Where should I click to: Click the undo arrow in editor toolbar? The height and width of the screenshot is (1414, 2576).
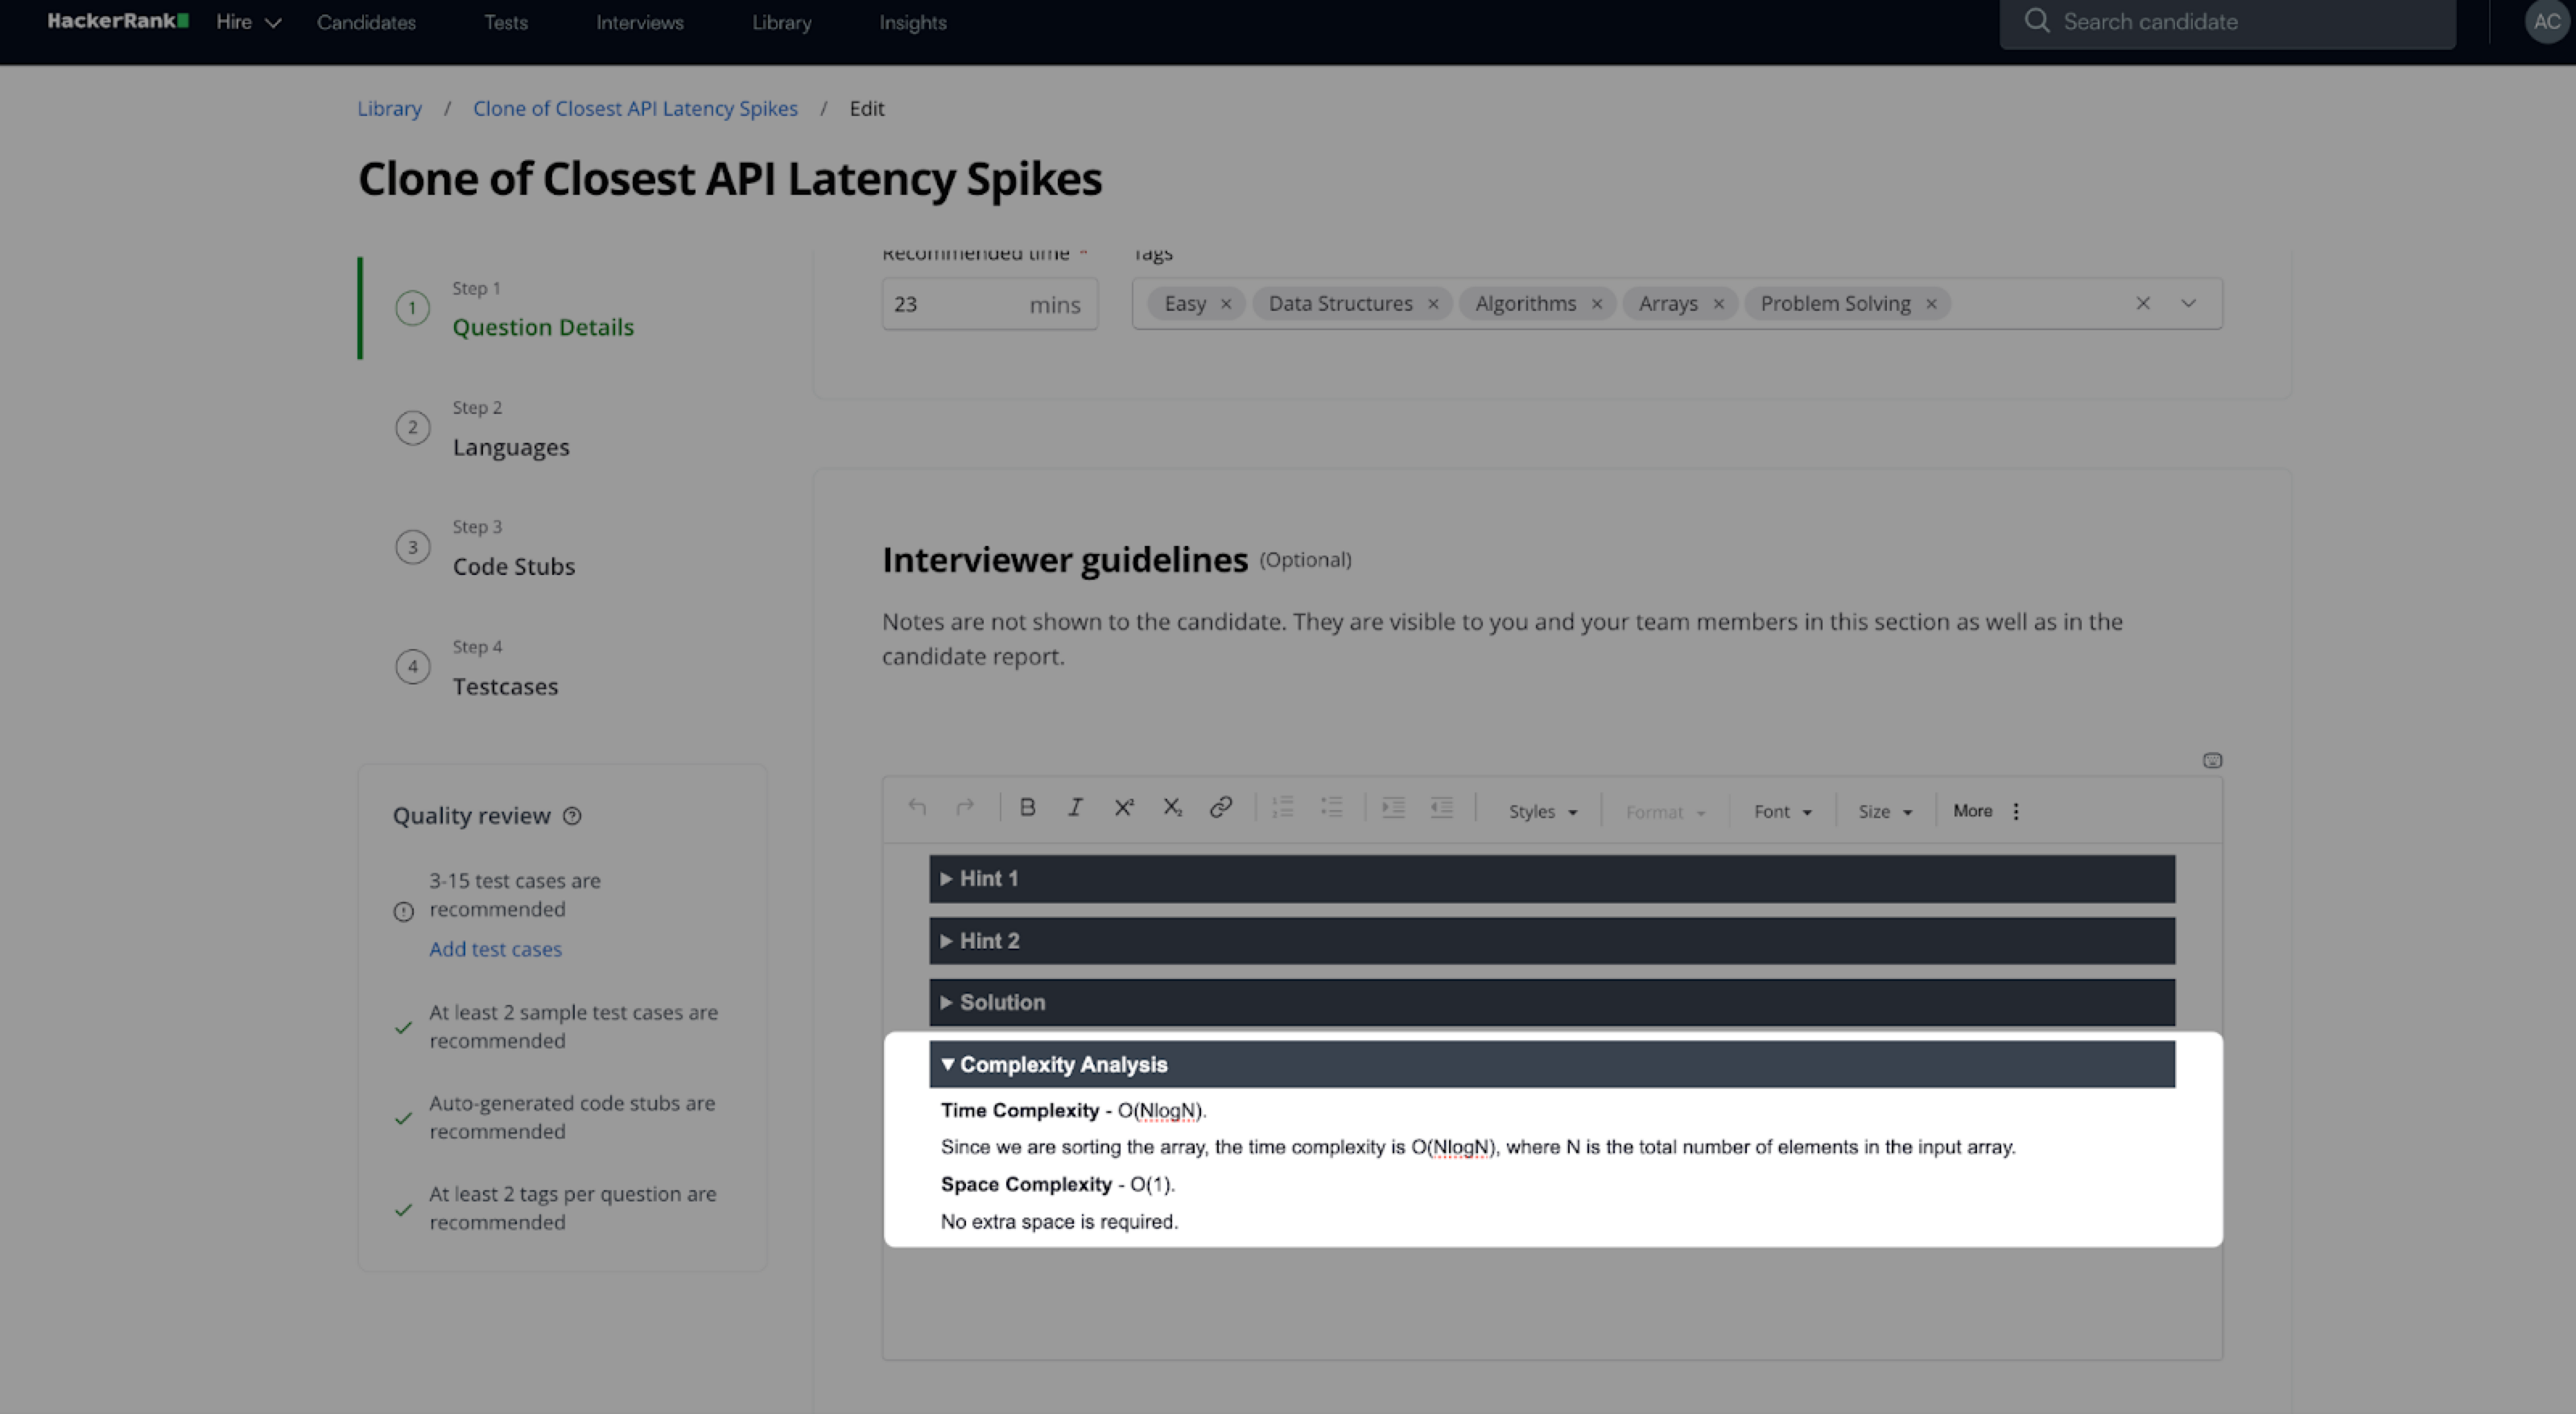click(917, 807)
